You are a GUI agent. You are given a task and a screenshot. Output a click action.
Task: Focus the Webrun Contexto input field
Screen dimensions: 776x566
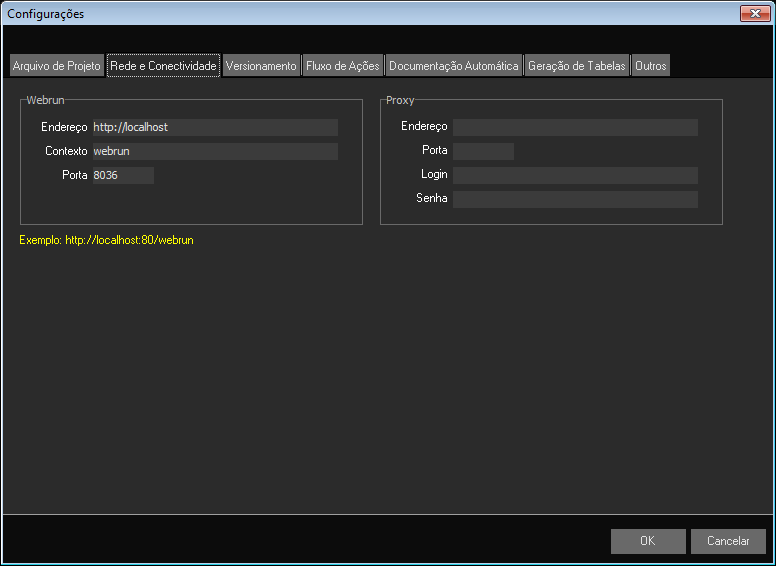point(214,152)
